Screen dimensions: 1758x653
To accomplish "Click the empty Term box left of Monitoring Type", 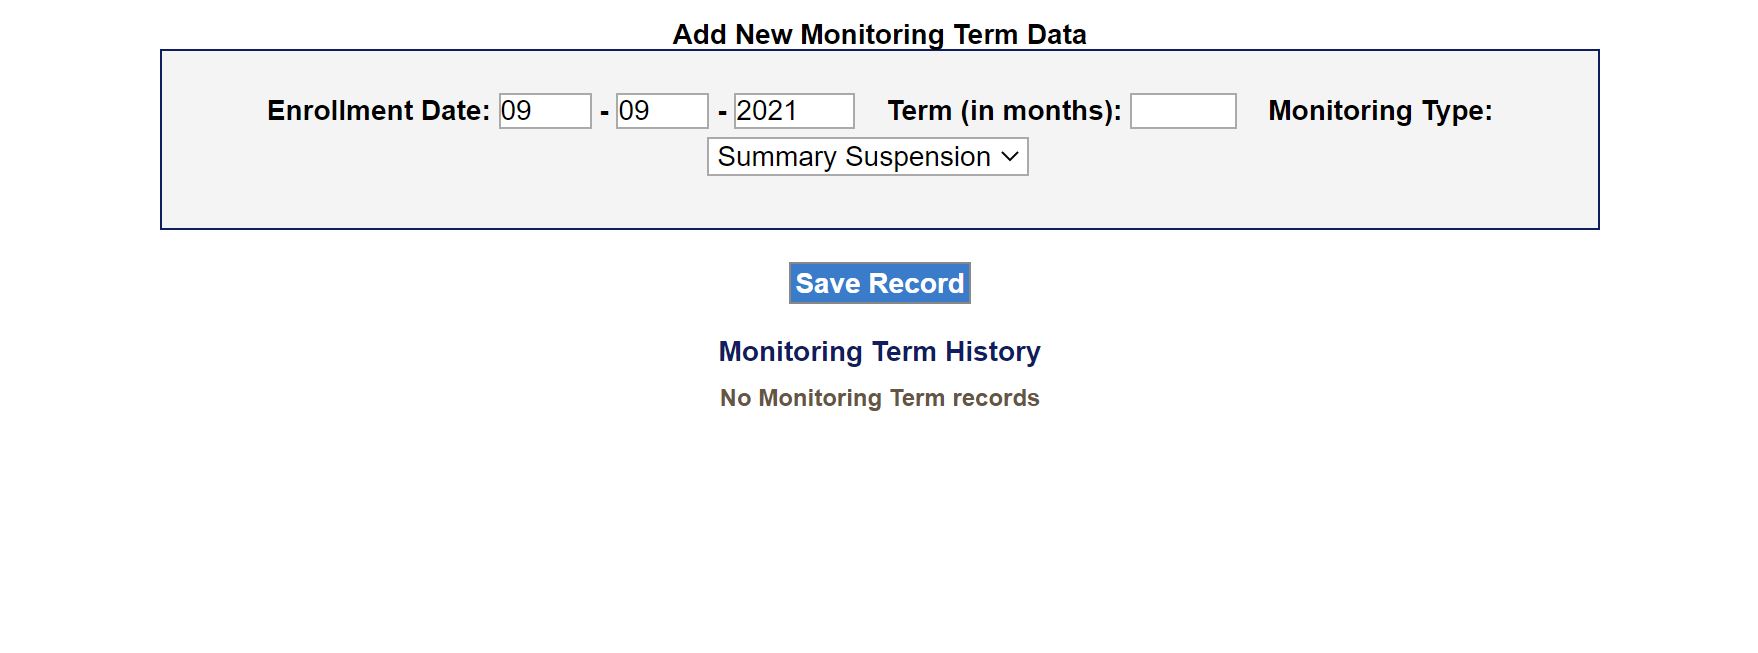I will click(x=1183, y=111).
